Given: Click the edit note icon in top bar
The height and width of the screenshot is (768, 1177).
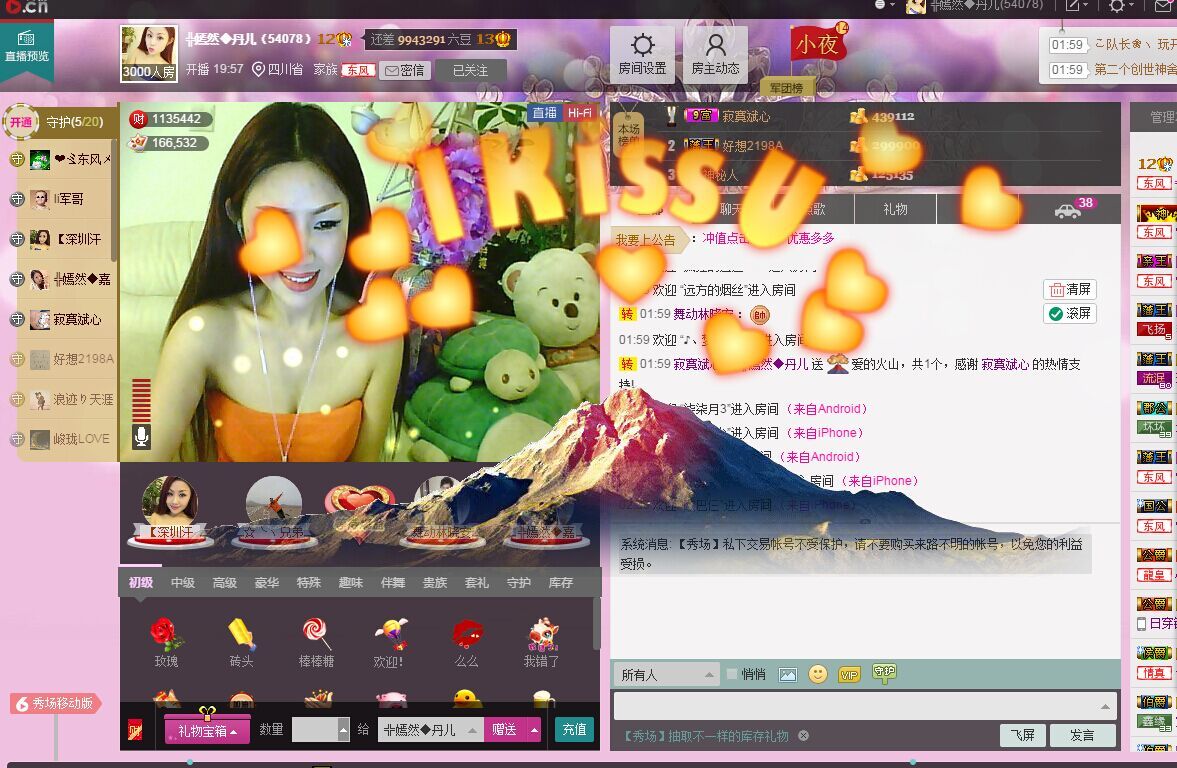Looking at the screenshot, I should (x=1073, y=6).
